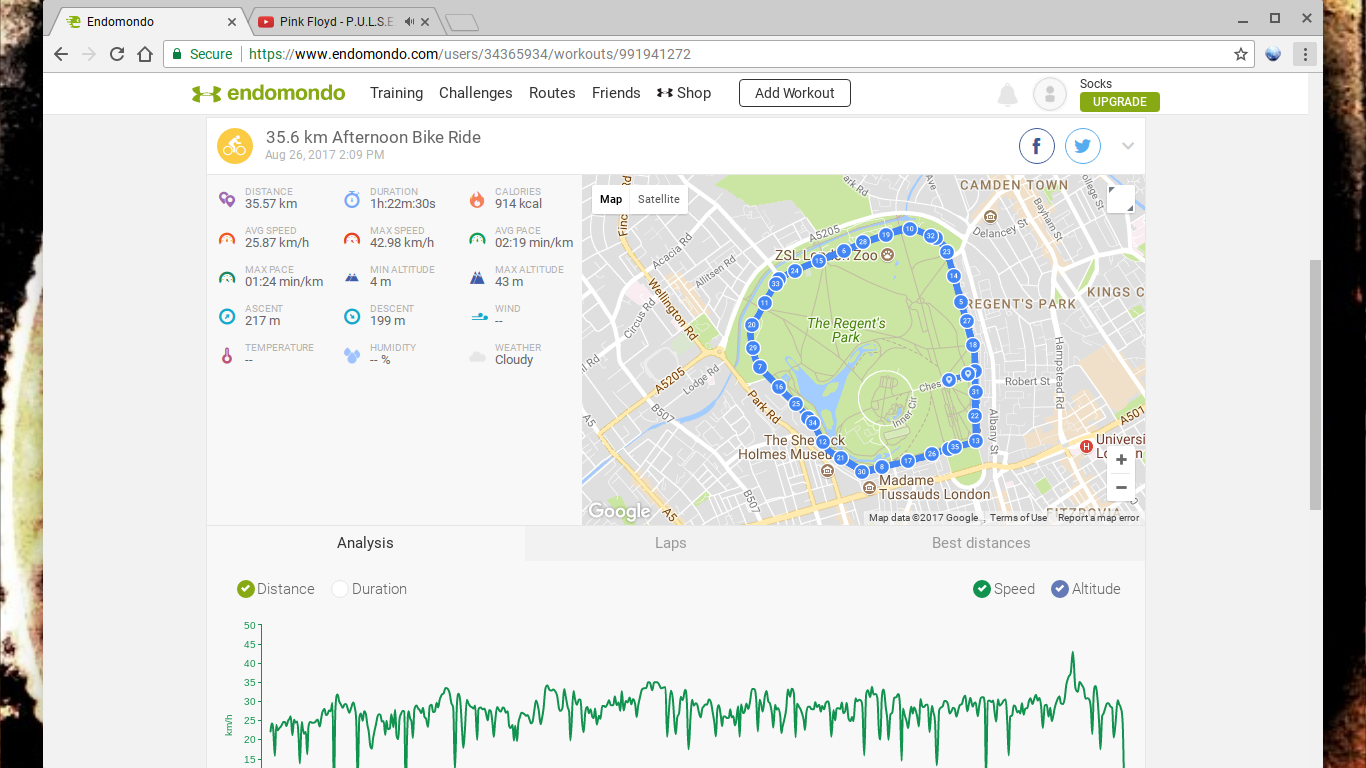Open the notifications bell
The width and height of the screenshot is (1366, 768).
pos(1008,95)
